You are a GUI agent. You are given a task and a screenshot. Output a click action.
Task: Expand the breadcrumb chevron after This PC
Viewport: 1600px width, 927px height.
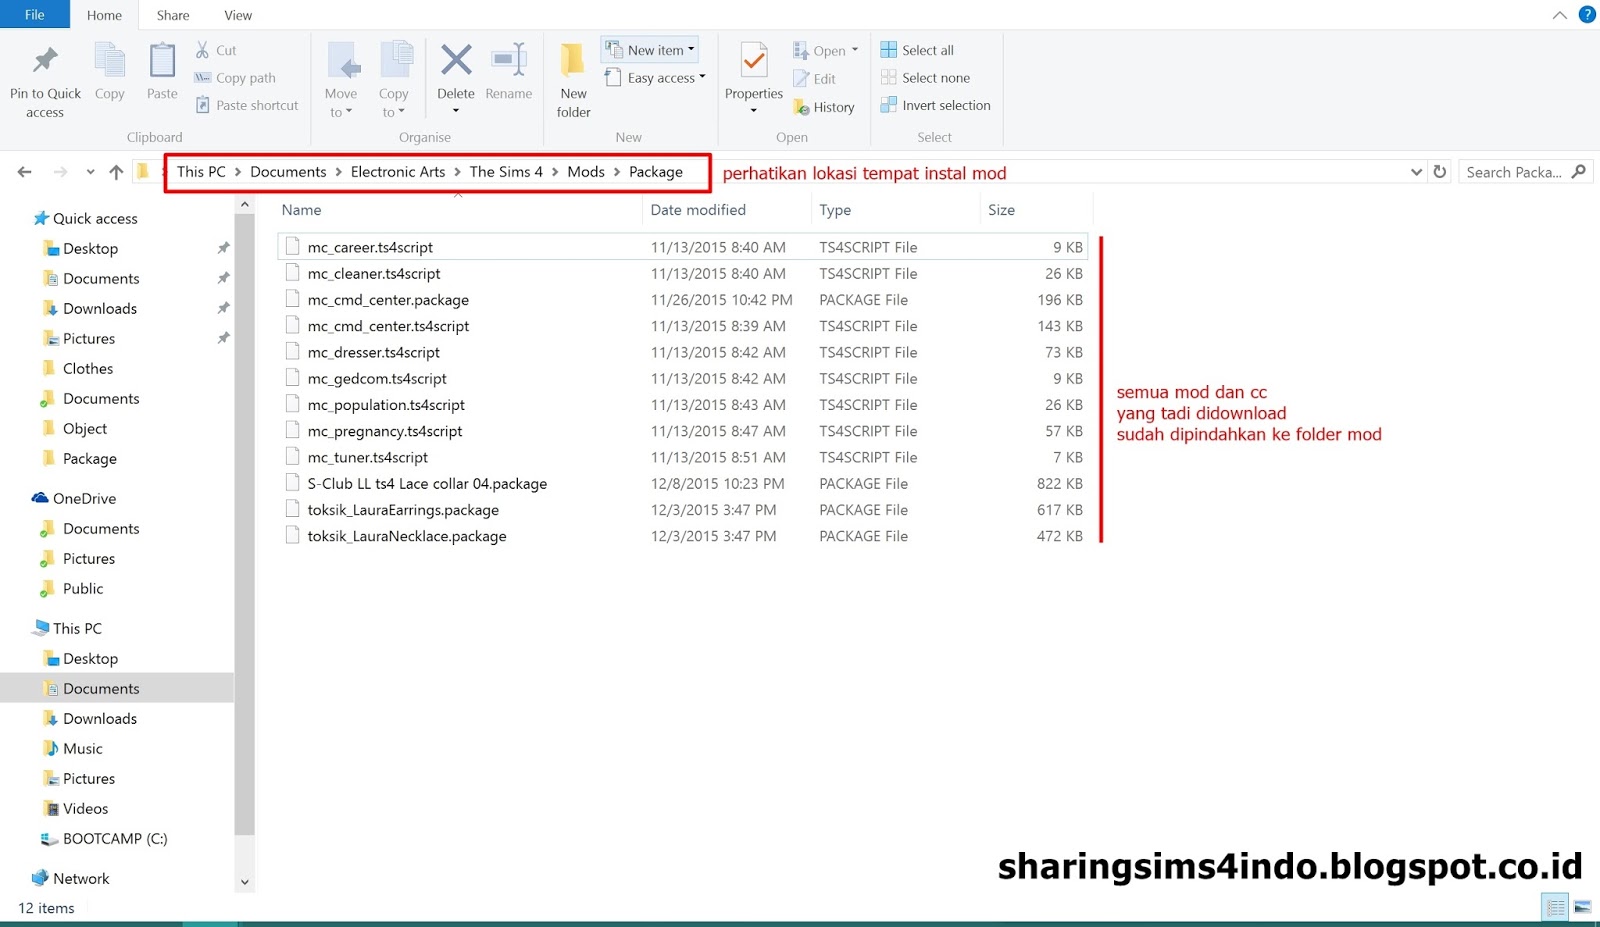[x=238, y=172]
